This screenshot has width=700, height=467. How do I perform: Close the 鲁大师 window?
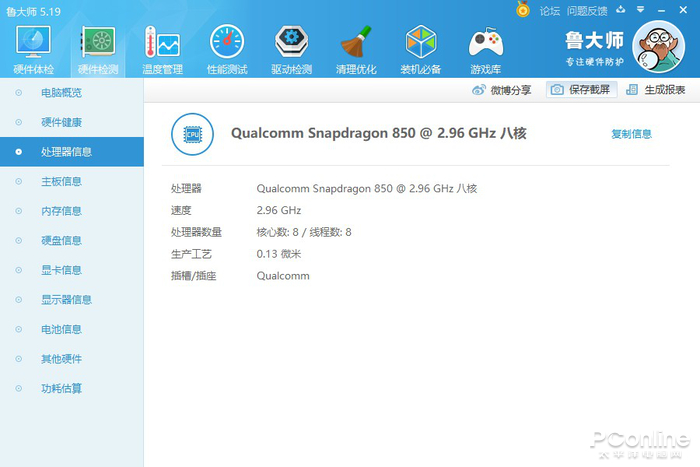coord(683,9)
